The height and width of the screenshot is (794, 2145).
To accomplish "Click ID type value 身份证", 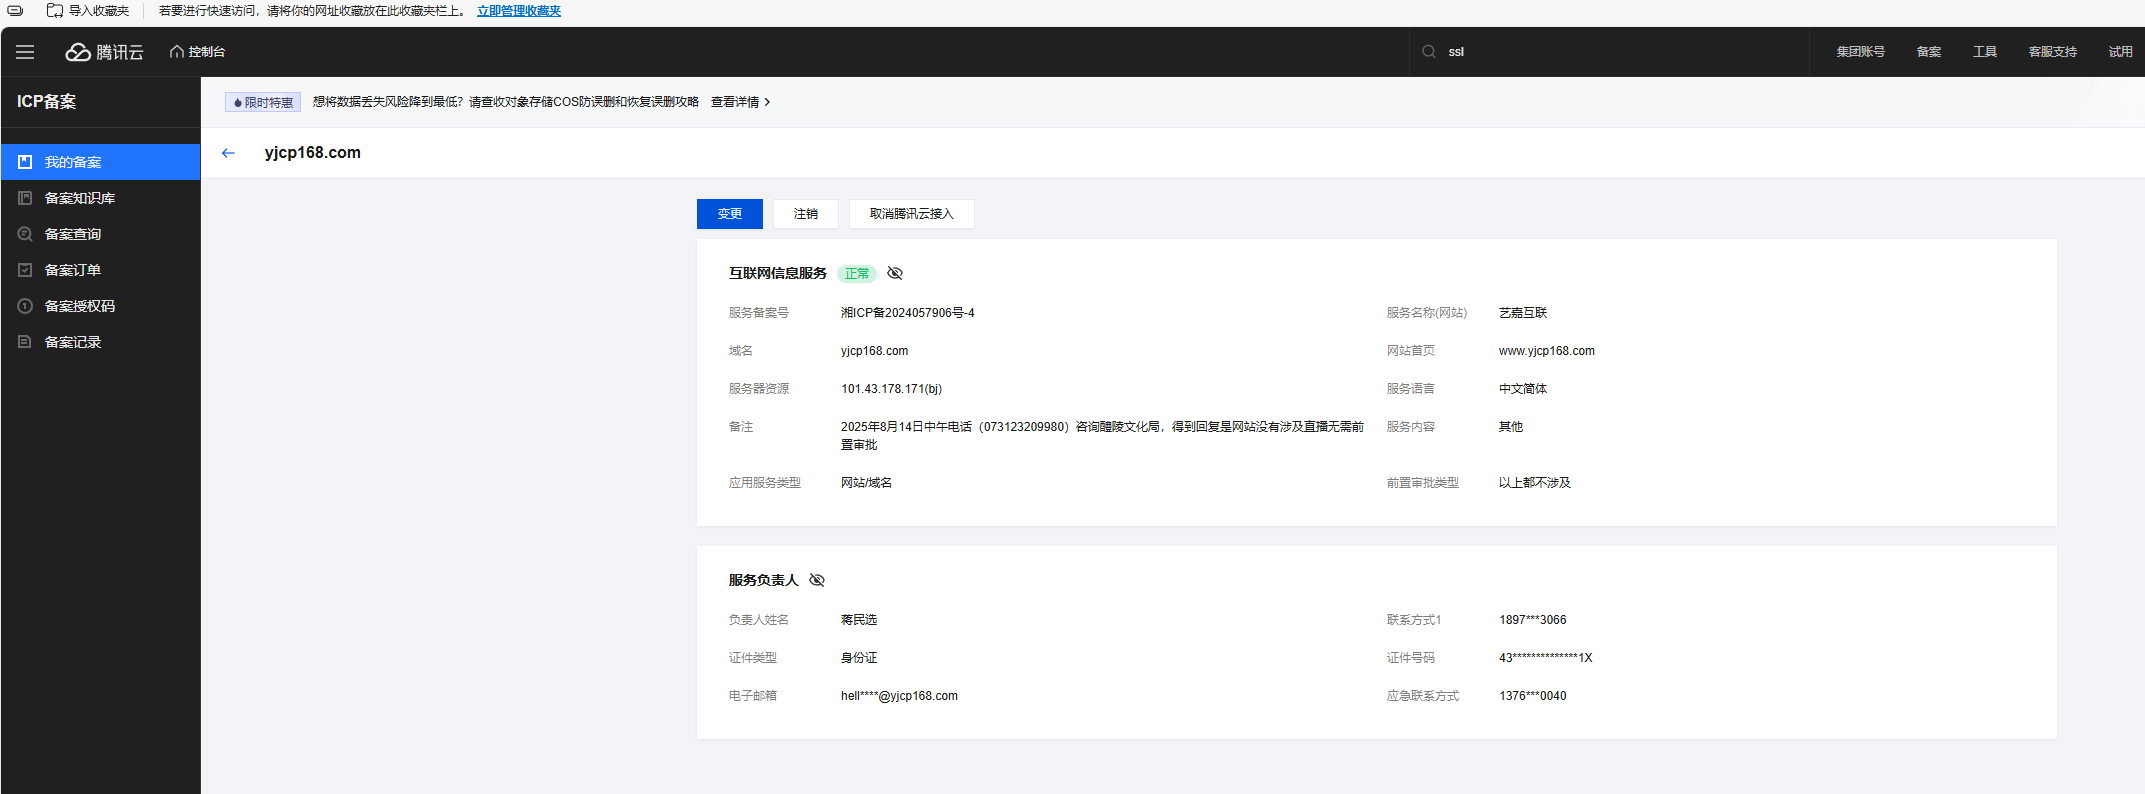I will tap(859, 658).
